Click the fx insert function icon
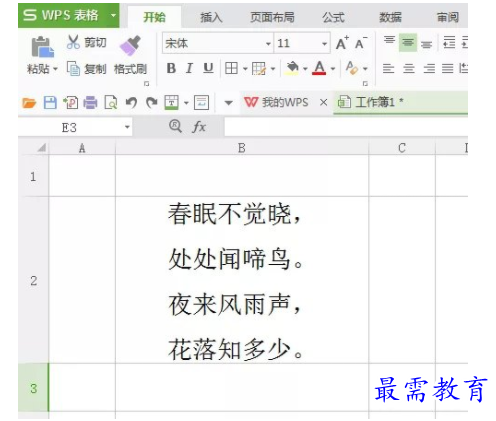The width and height of the screenshot is (496, 421). pyautogui.click(x=199, y=127)
